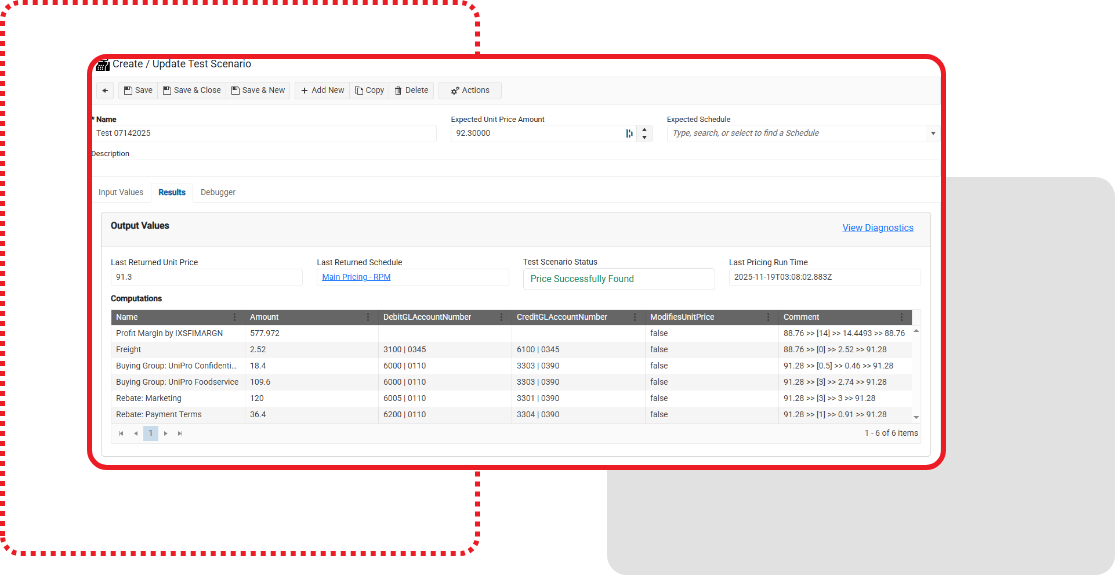Open the View Diagnostics link

877,228
